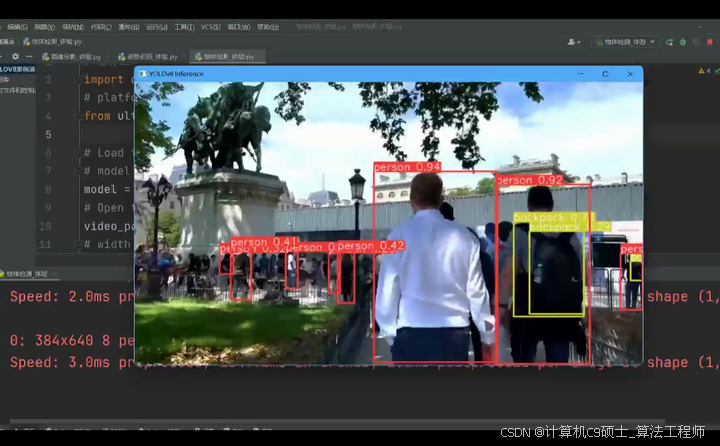Open the 视图(V) View menu
Image resolution: width=720 pixels, height=446 pixels.
(x=45, y=27)
